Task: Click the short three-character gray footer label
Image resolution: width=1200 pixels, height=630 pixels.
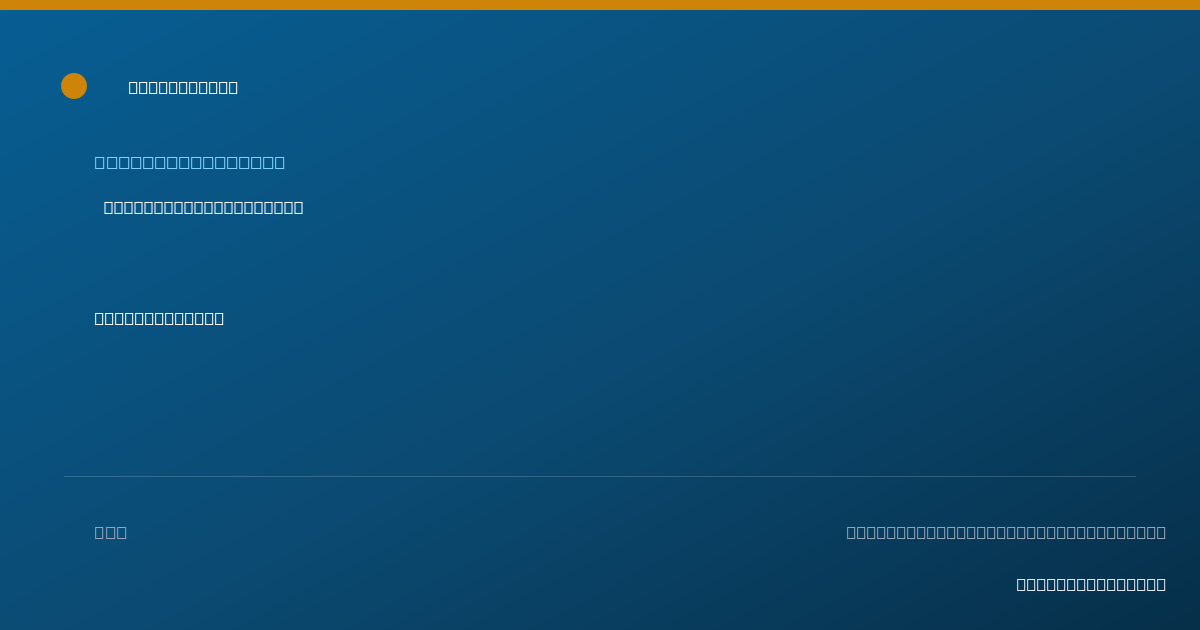Action: coord(111,532)
